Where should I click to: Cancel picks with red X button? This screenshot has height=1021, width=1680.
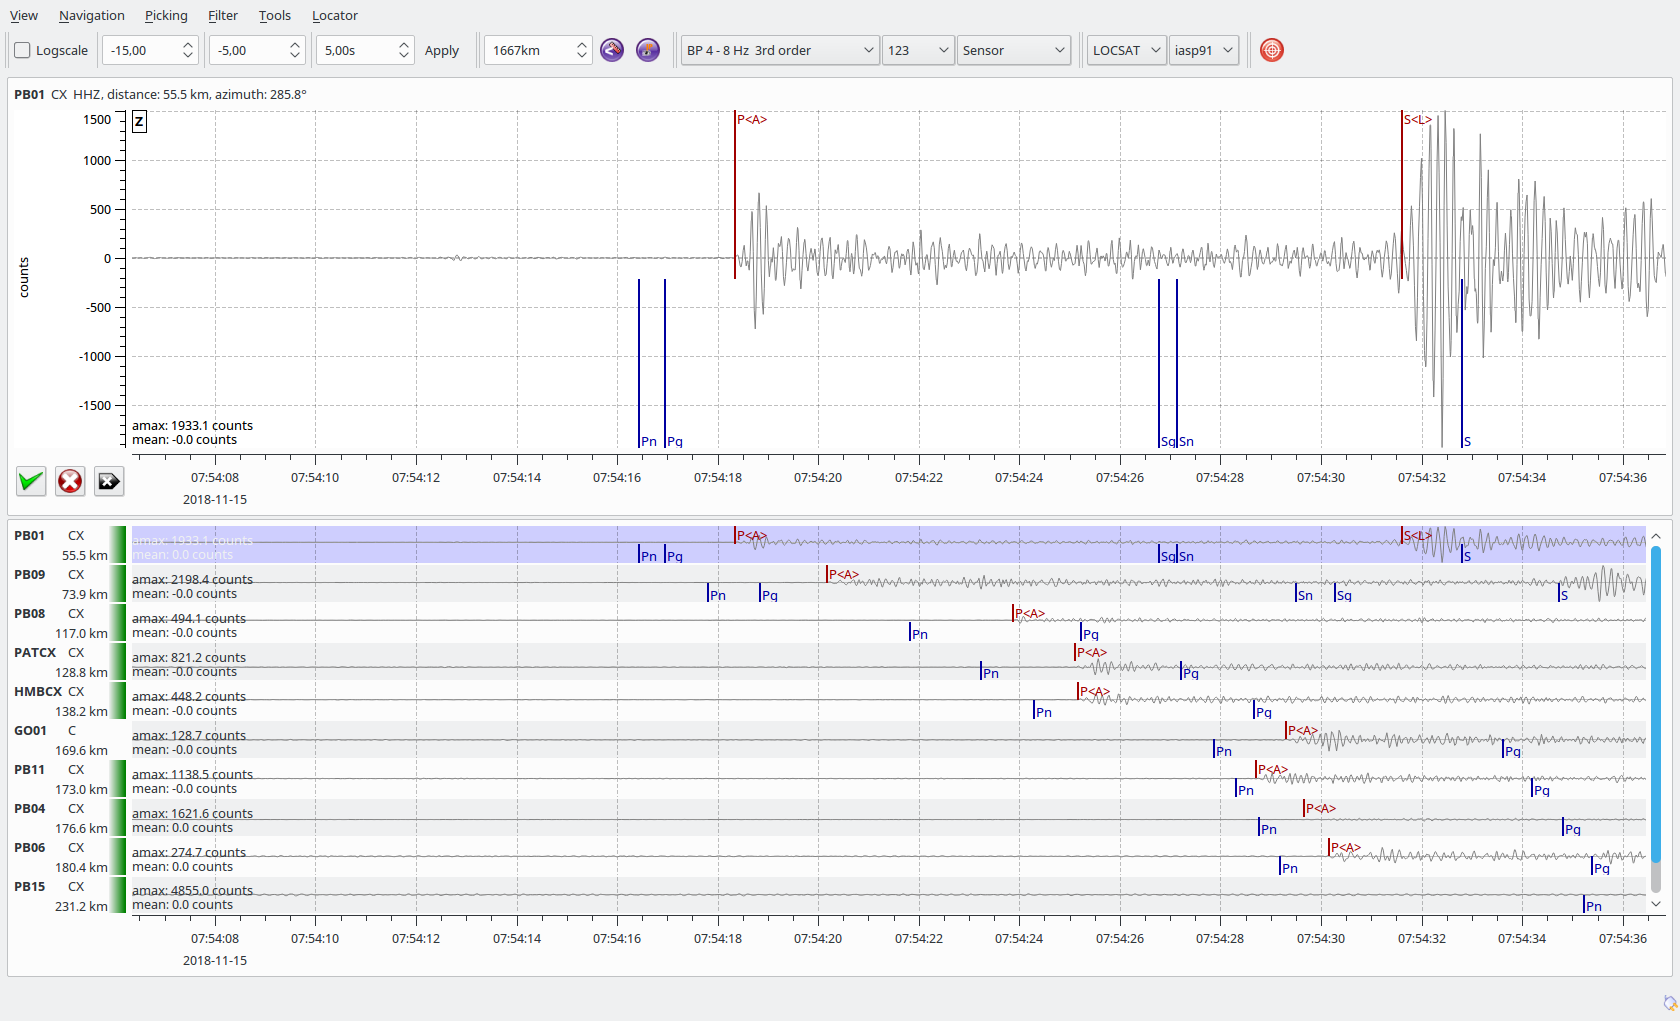(x=70, y=481)
